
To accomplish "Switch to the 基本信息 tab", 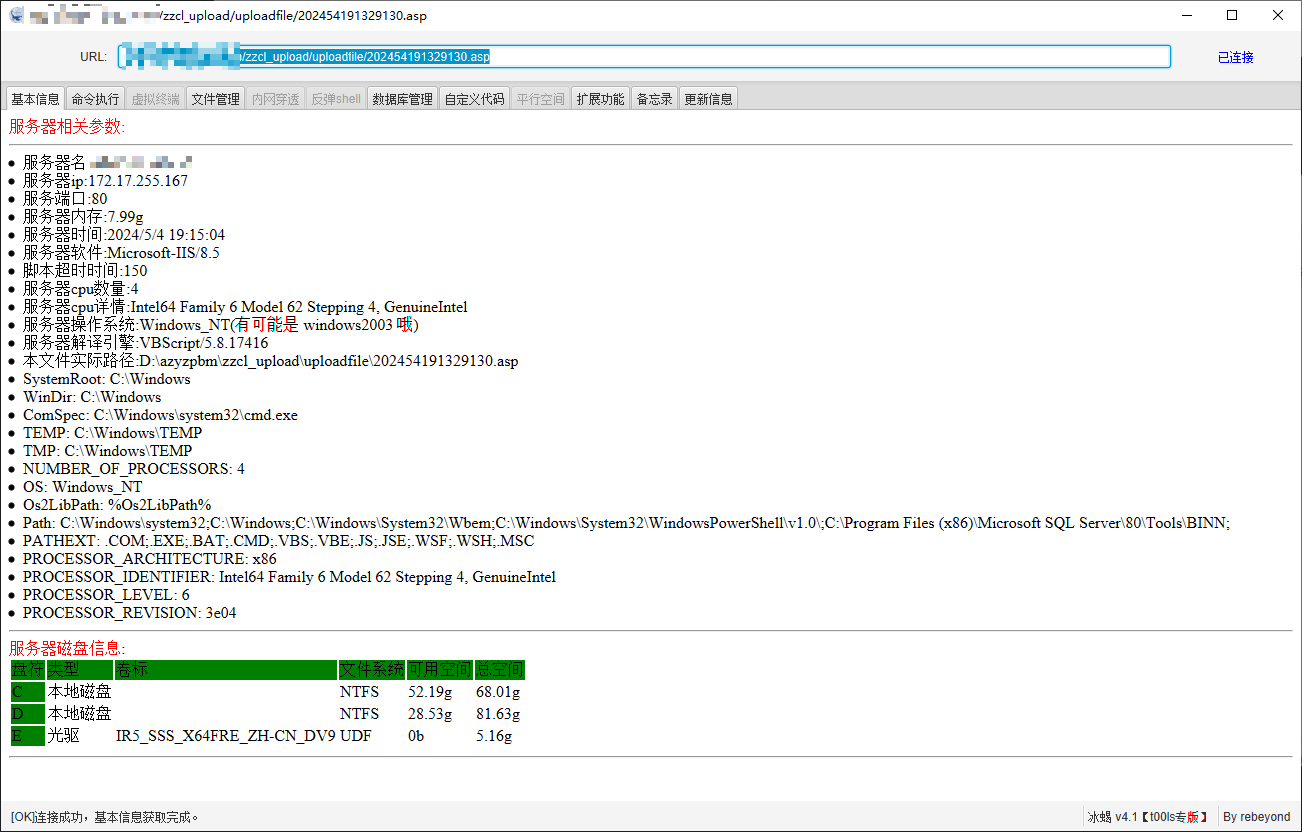I will pos(35,99).
